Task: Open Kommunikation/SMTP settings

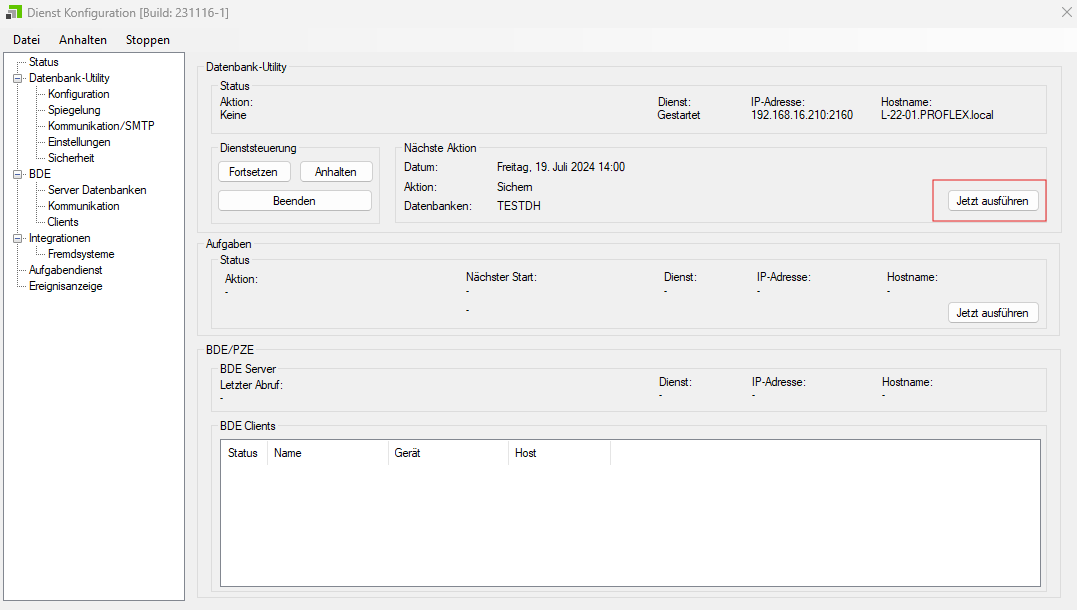Action: tap(101, 126)
